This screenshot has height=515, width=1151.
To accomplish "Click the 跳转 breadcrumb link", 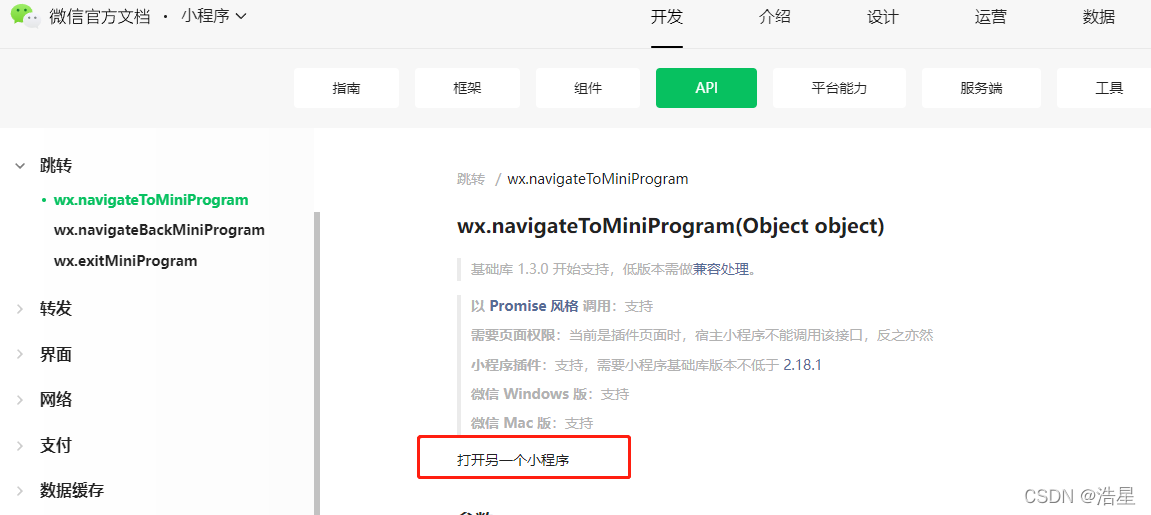I will pos(471,179).
